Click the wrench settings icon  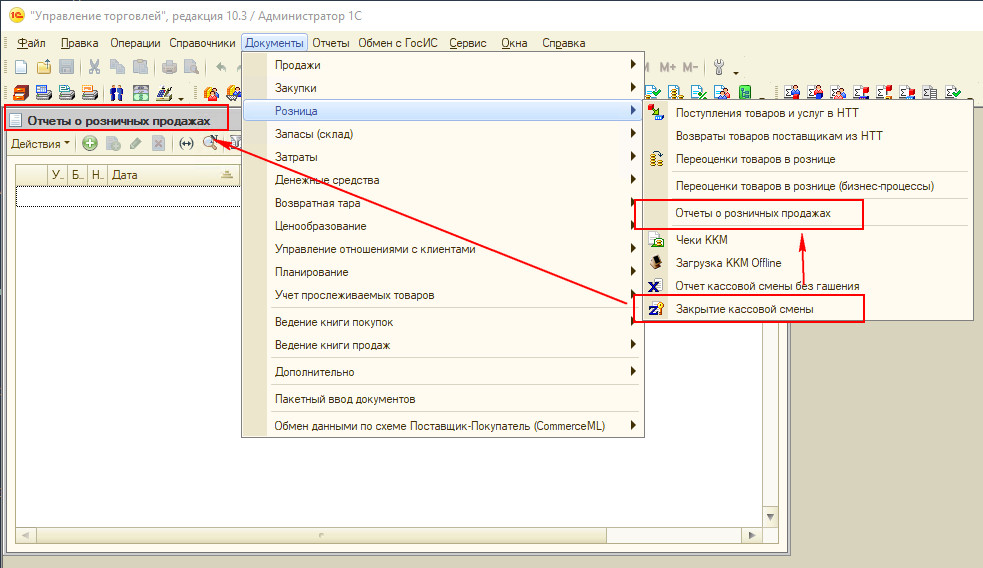[718, 67]
